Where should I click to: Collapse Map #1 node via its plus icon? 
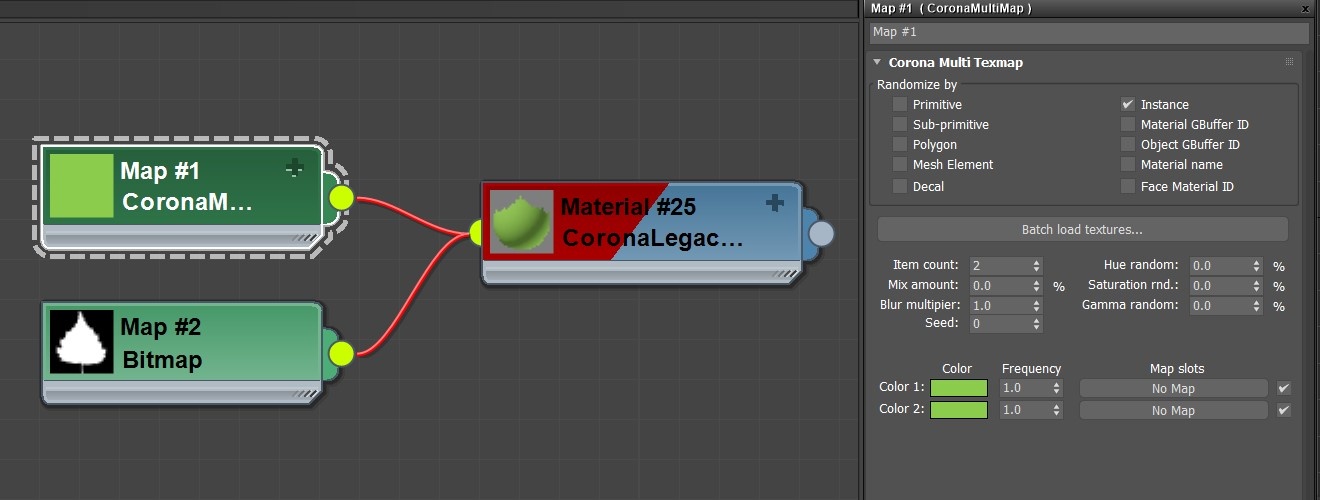(x=293, y=169)
